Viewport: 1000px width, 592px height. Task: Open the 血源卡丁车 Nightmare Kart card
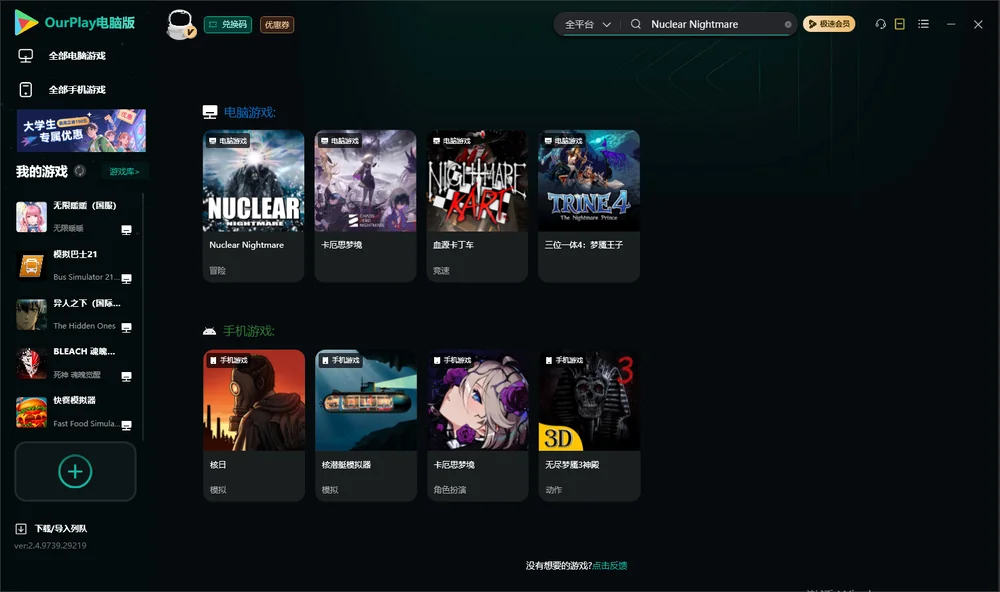pyautogui.click(x=477, y=206)
